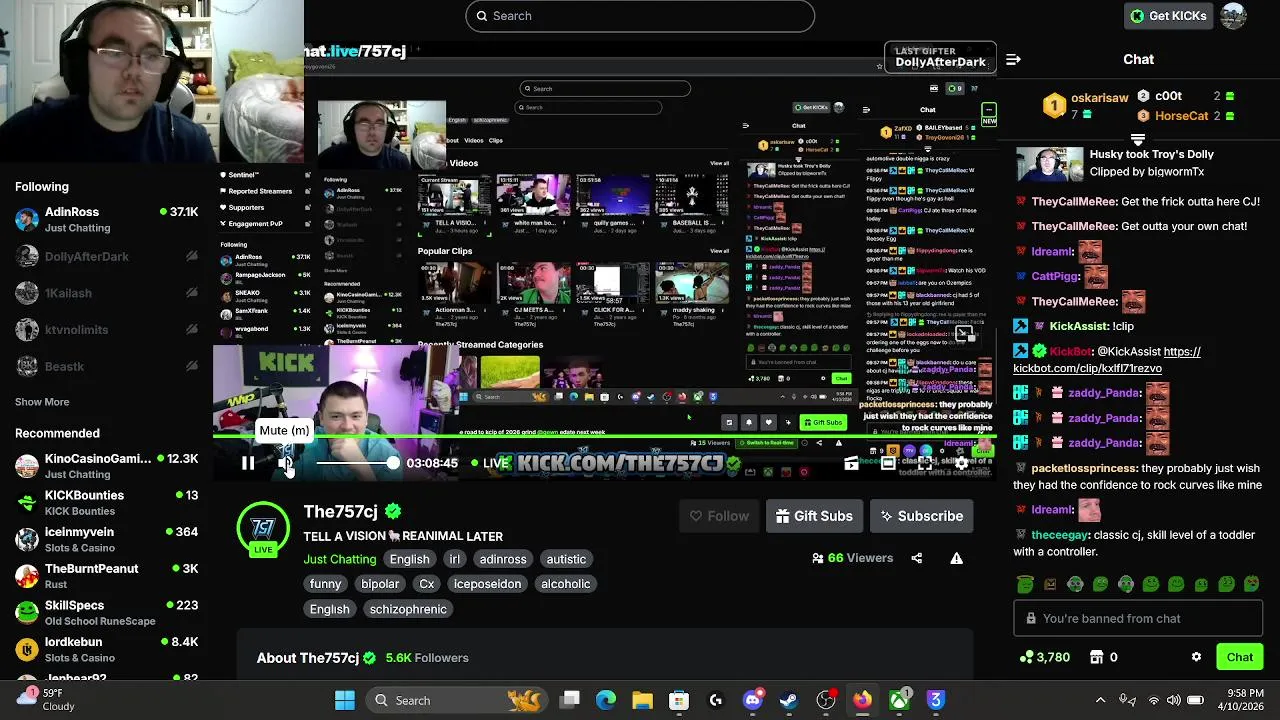
Task: Open the KICKs balance showing 3,780
Action: pos(1045,657)
